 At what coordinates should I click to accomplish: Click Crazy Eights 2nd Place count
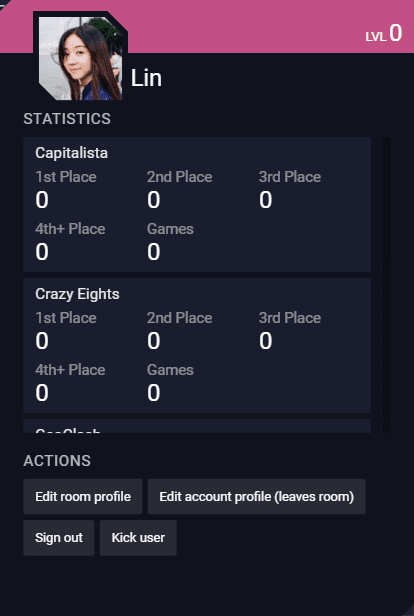[x=154, y=341]
